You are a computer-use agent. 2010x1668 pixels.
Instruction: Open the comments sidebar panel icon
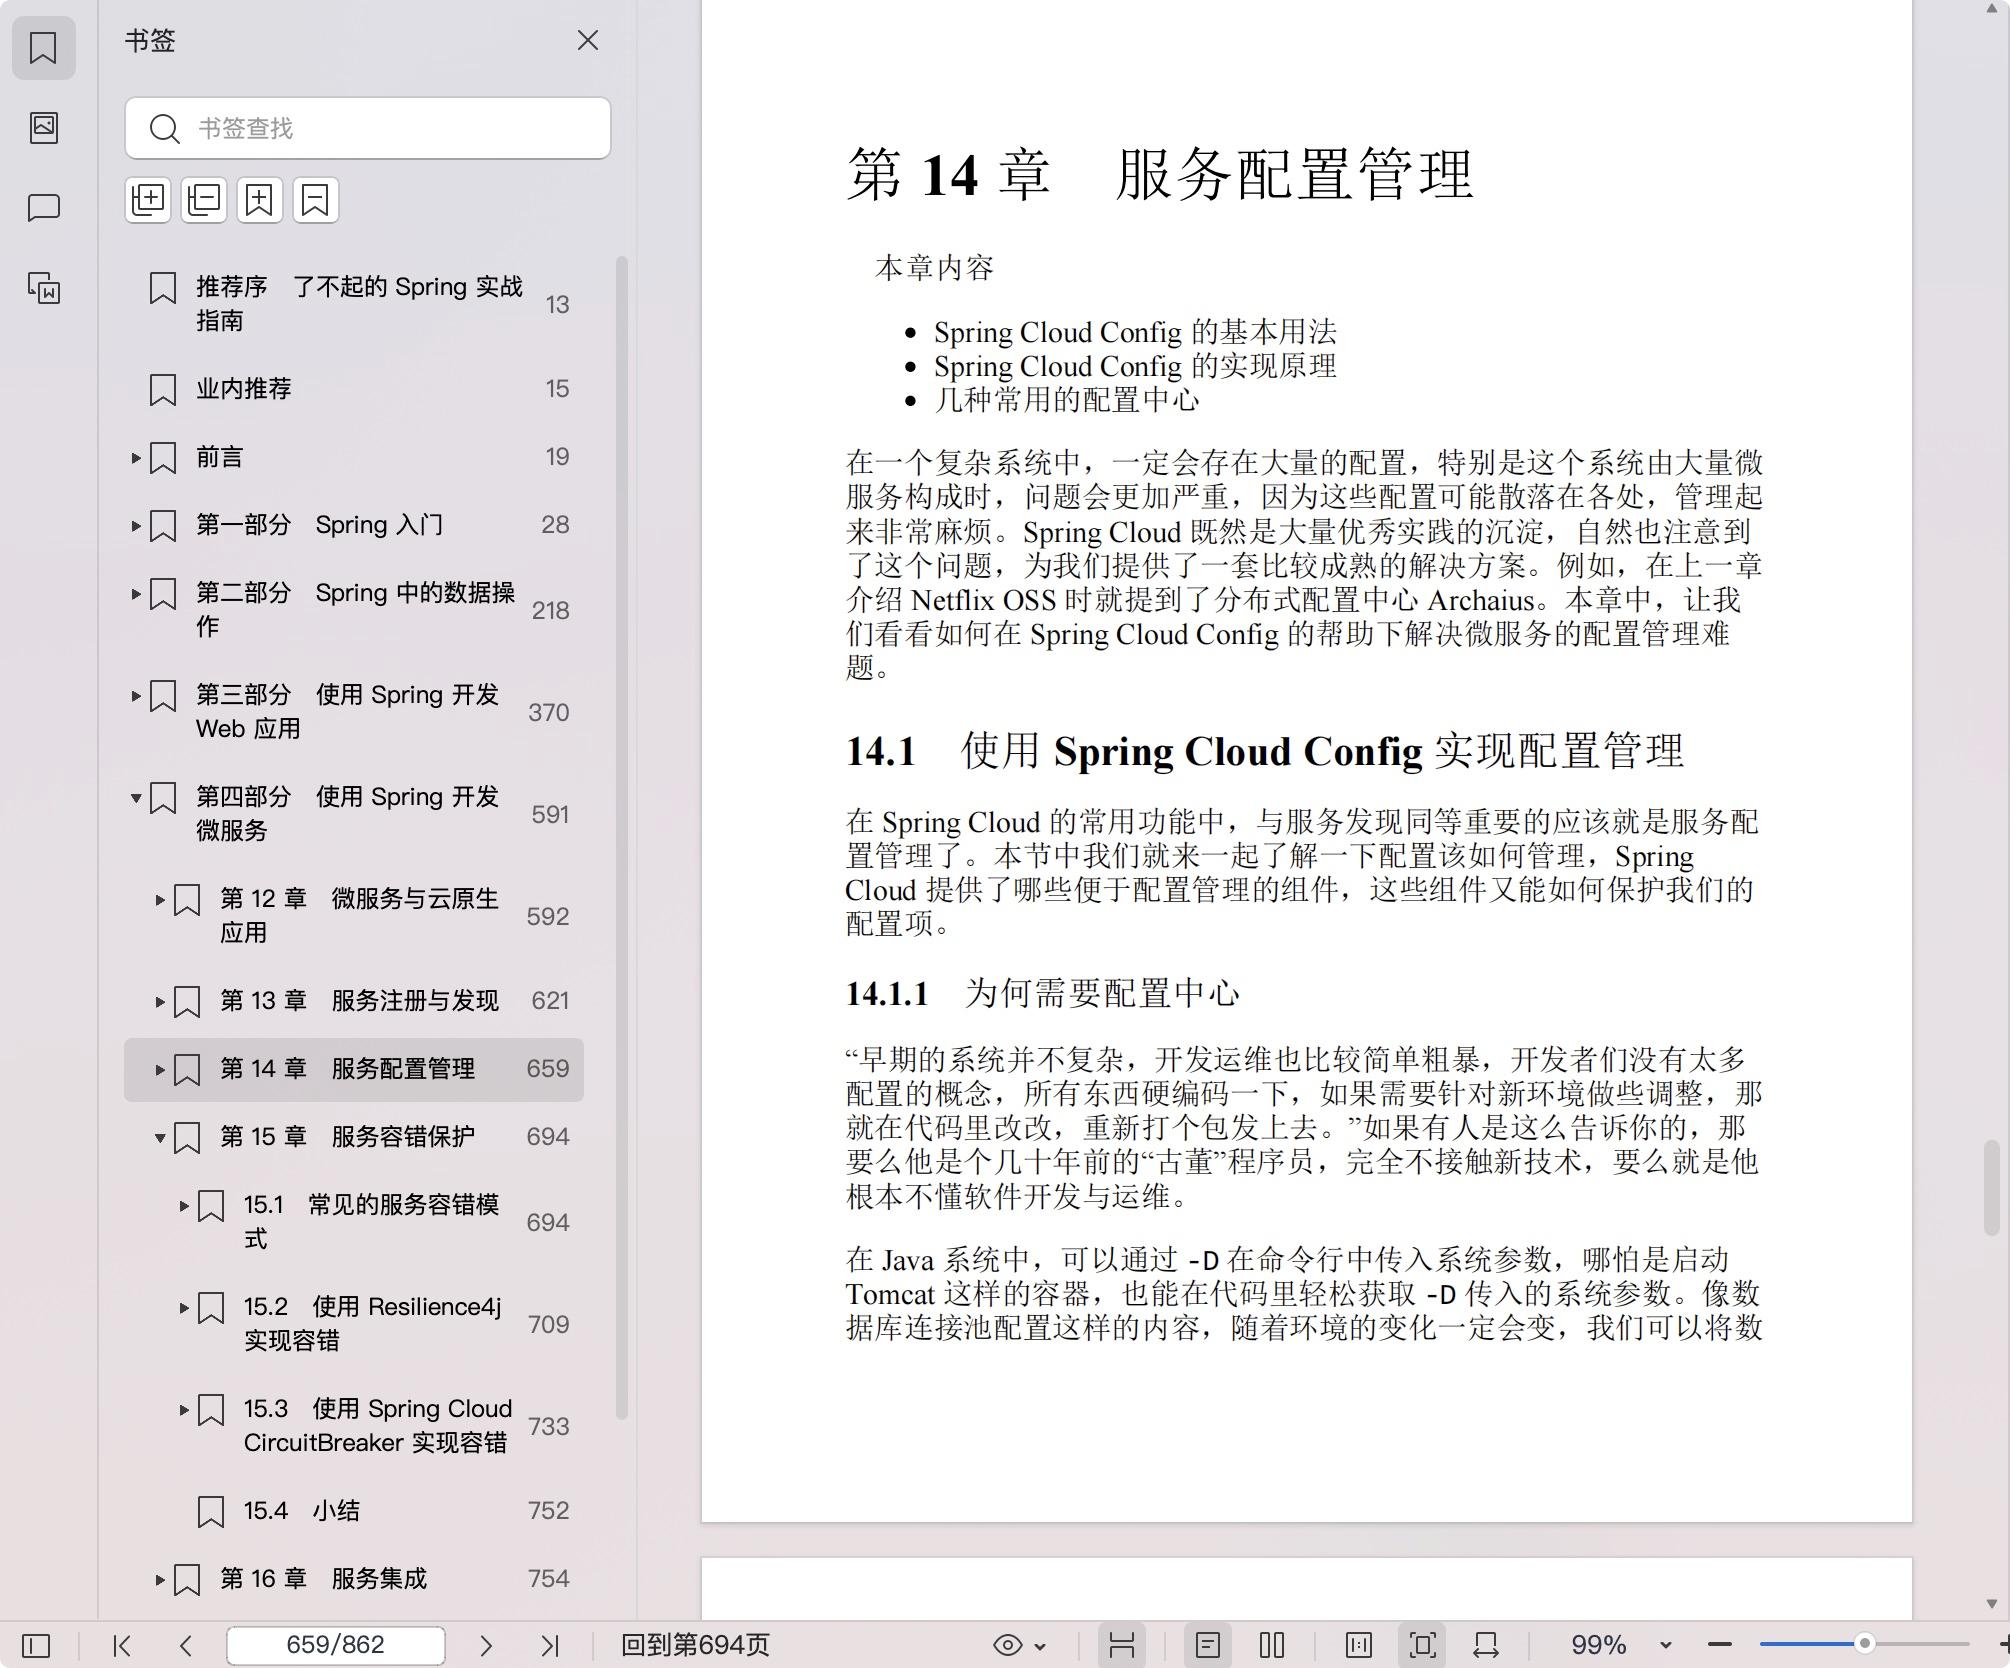click(43, 208)
